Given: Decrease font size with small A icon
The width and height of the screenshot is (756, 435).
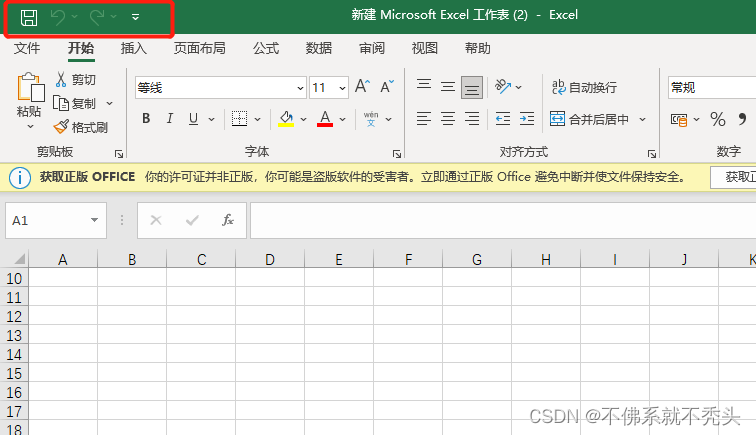Looking at the screenshot, I should click(387, 87).
